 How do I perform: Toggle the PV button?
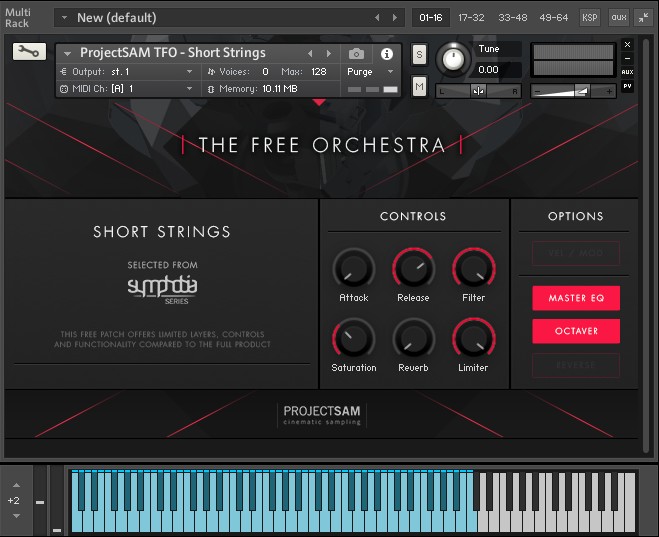(x=627, y=86)
